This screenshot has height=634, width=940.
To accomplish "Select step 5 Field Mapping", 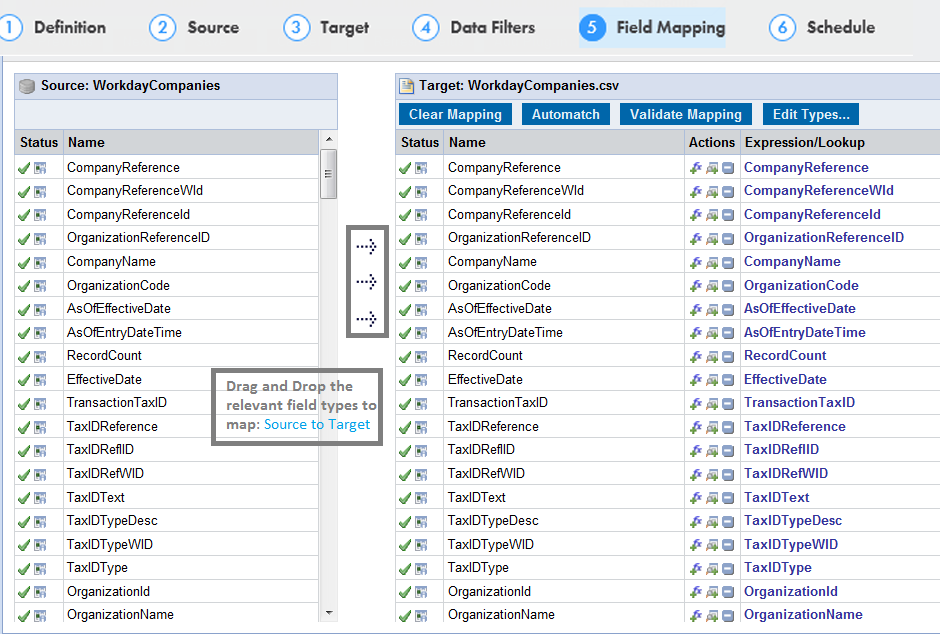I will click(652, 28).
